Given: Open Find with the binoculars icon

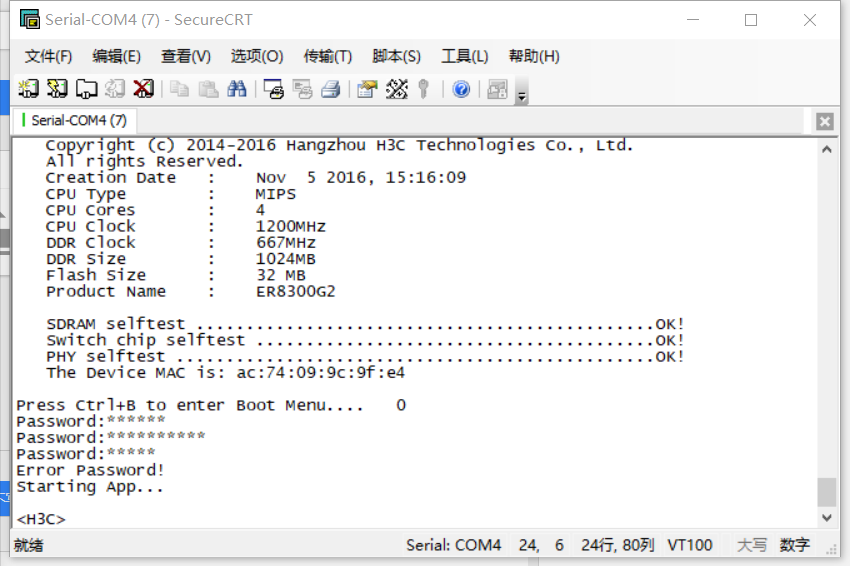Looking at the screenshot, I should coord(237,88).
